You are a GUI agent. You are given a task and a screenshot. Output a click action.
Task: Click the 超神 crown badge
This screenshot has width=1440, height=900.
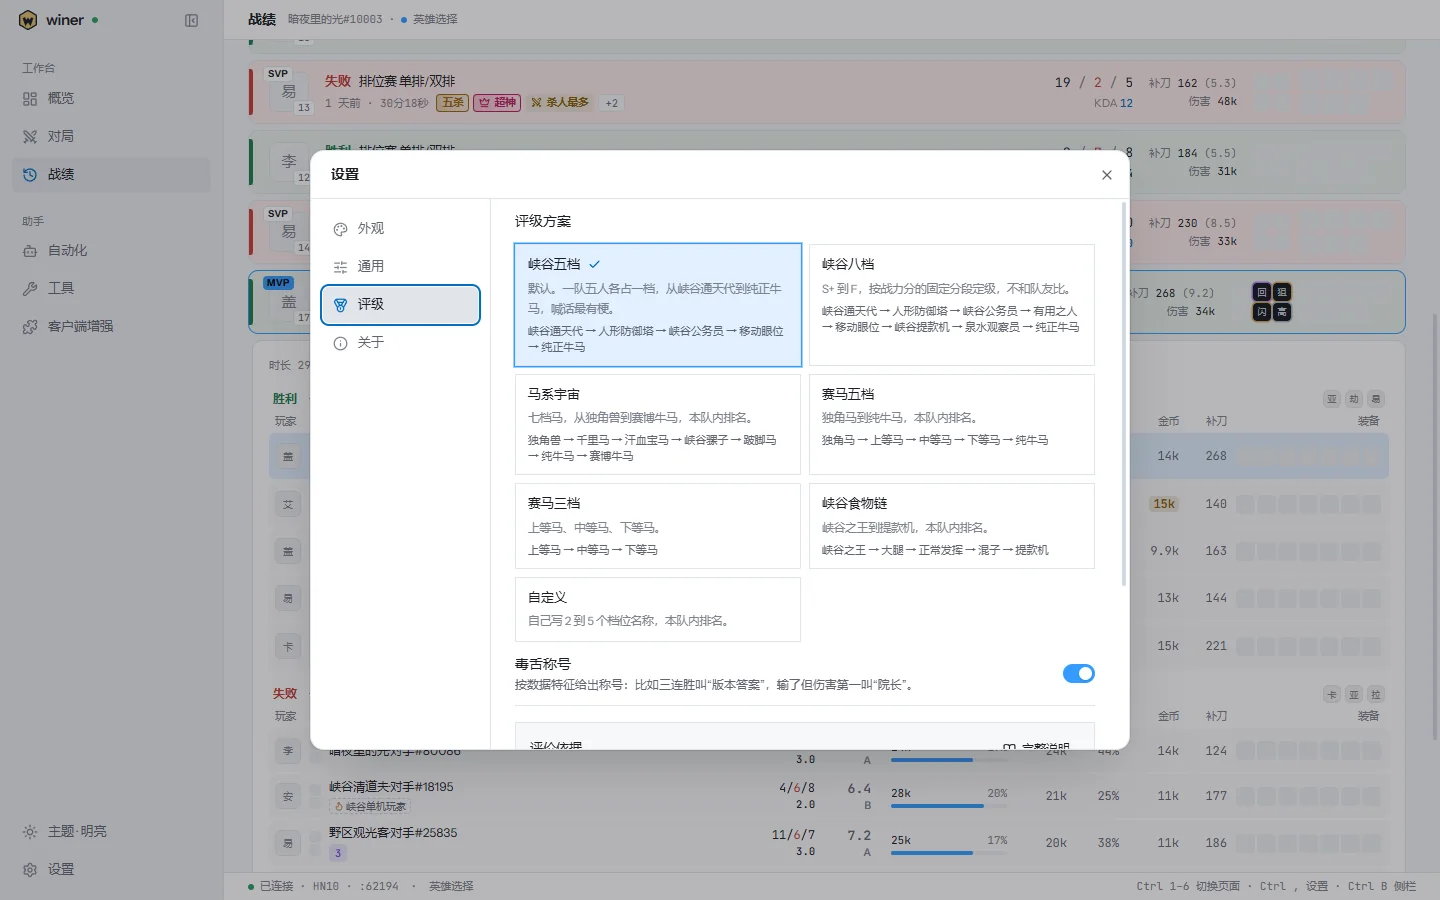point(497,102)
